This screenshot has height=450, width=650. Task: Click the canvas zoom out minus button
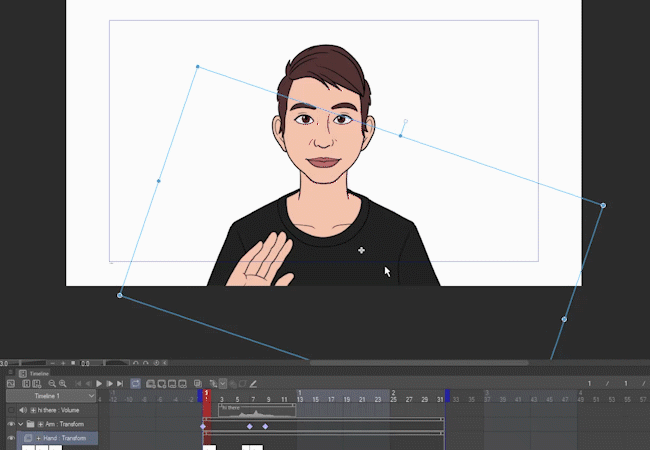[53, 363]
